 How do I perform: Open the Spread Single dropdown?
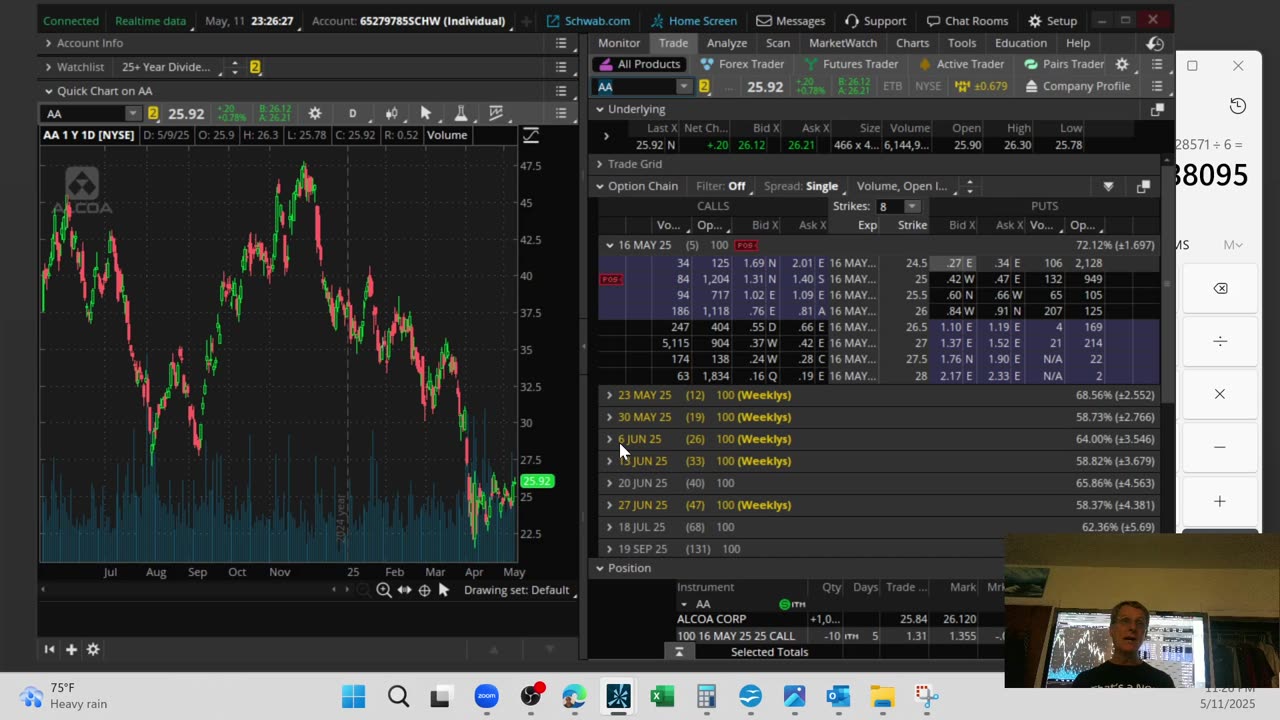click(x=806, y=186)
